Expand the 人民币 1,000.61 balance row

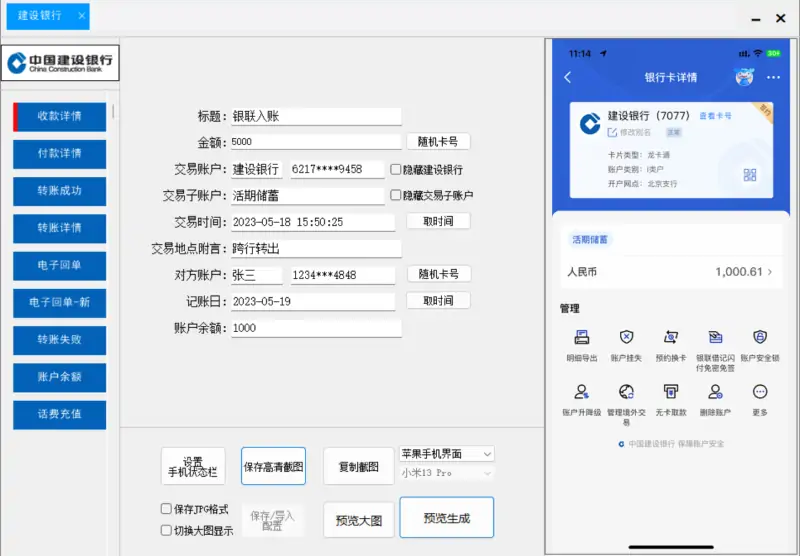669,272
